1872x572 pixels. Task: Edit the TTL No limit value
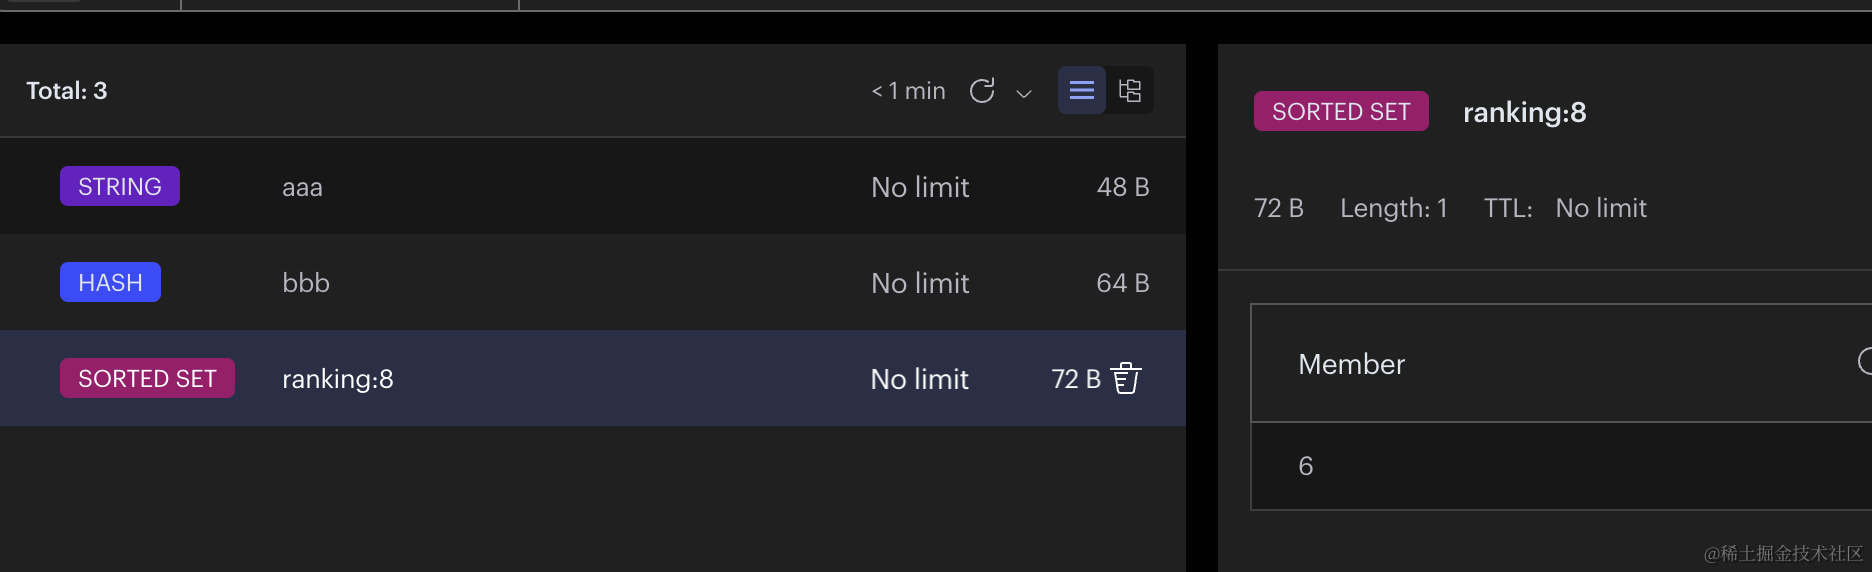(1600, 208)
